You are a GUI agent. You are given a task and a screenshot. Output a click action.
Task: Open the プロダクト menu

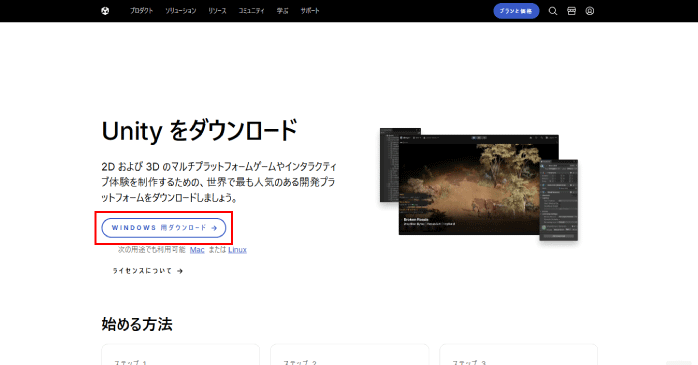click(x=142, y=11)
